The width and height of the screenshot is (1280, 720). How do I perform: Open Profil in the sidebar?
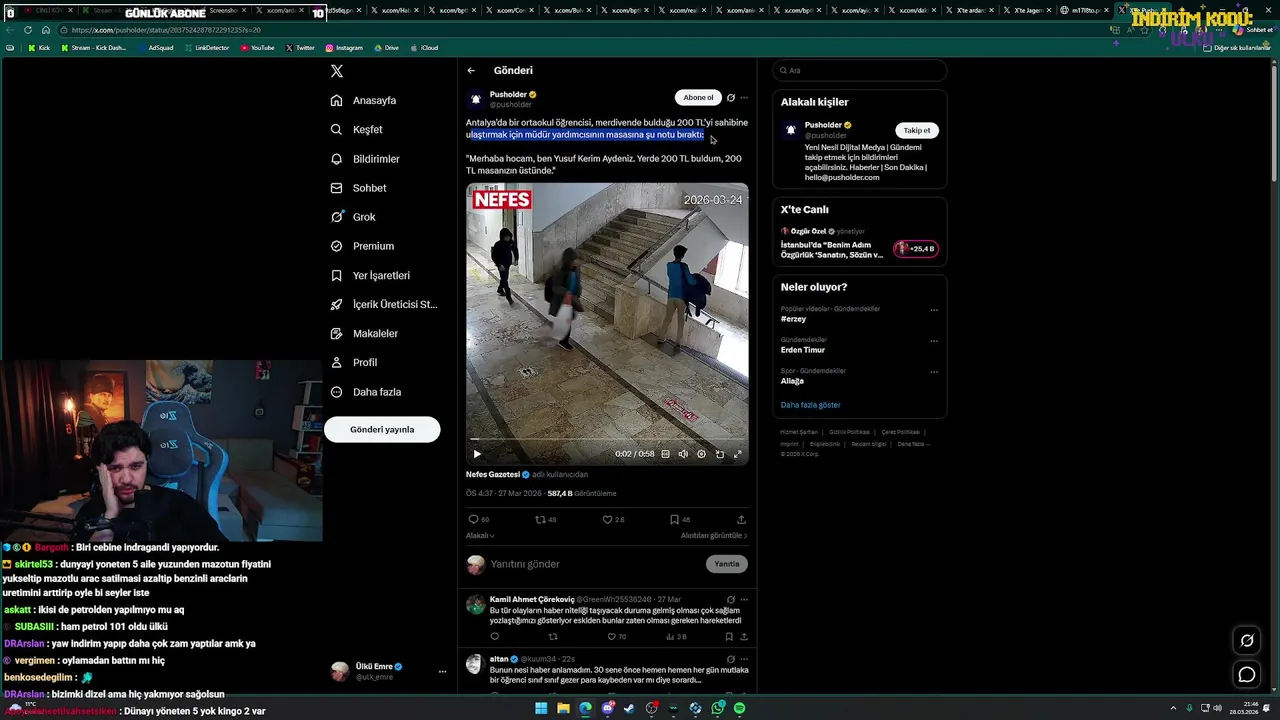[354, 362]
